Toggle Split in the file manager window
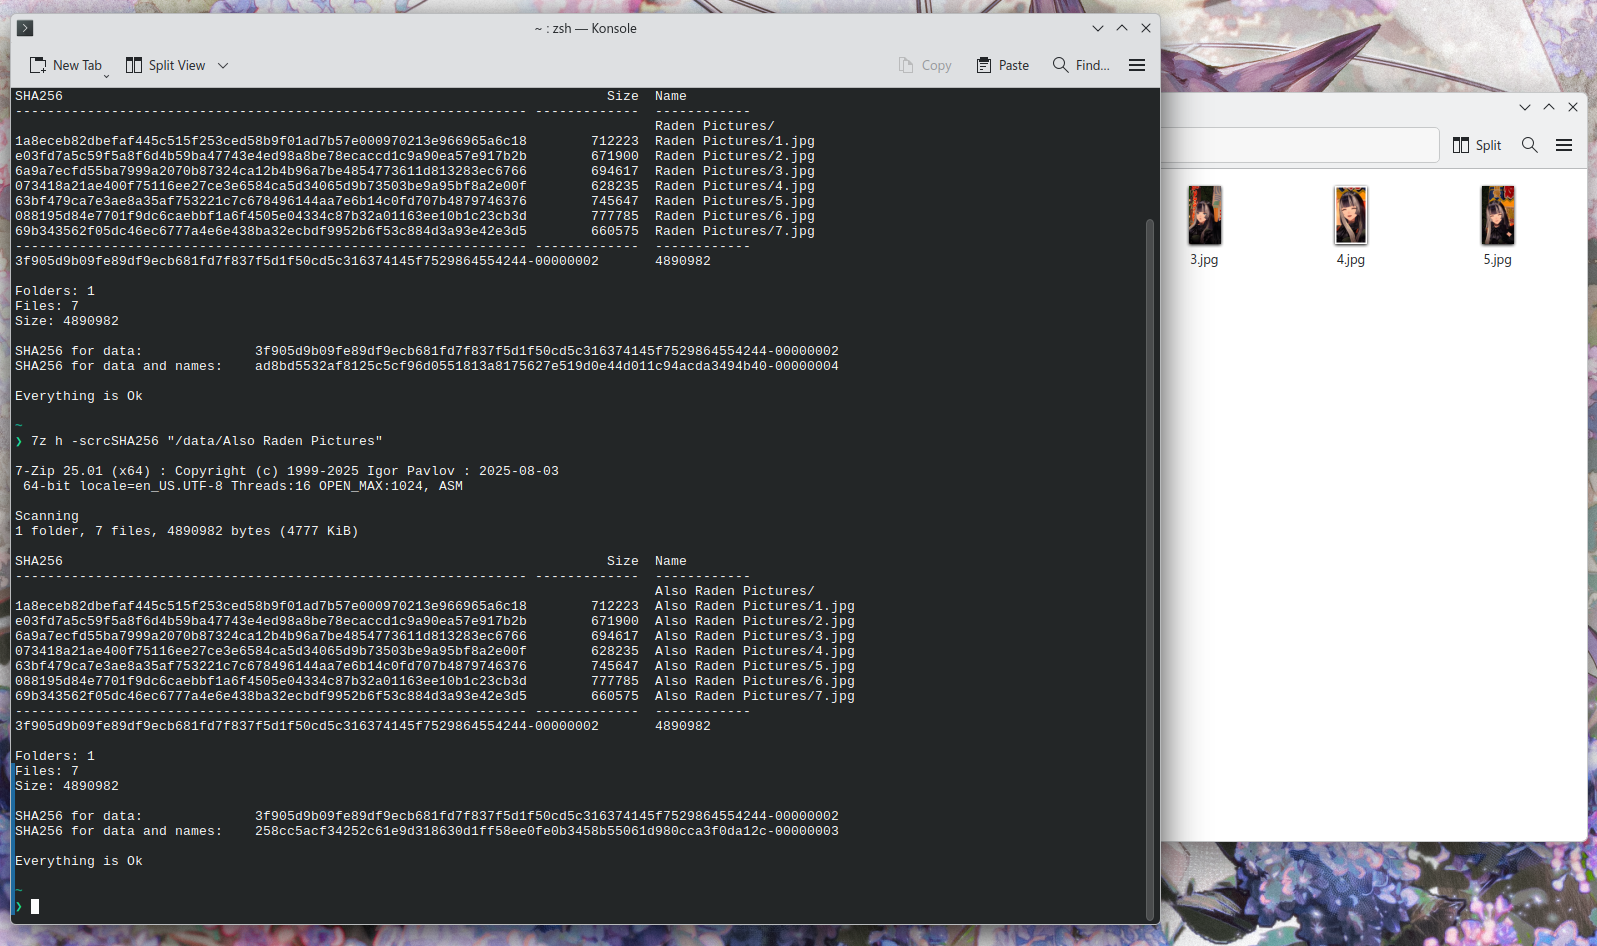Viewport: 1597px width, 946px height. [1477, 145]
